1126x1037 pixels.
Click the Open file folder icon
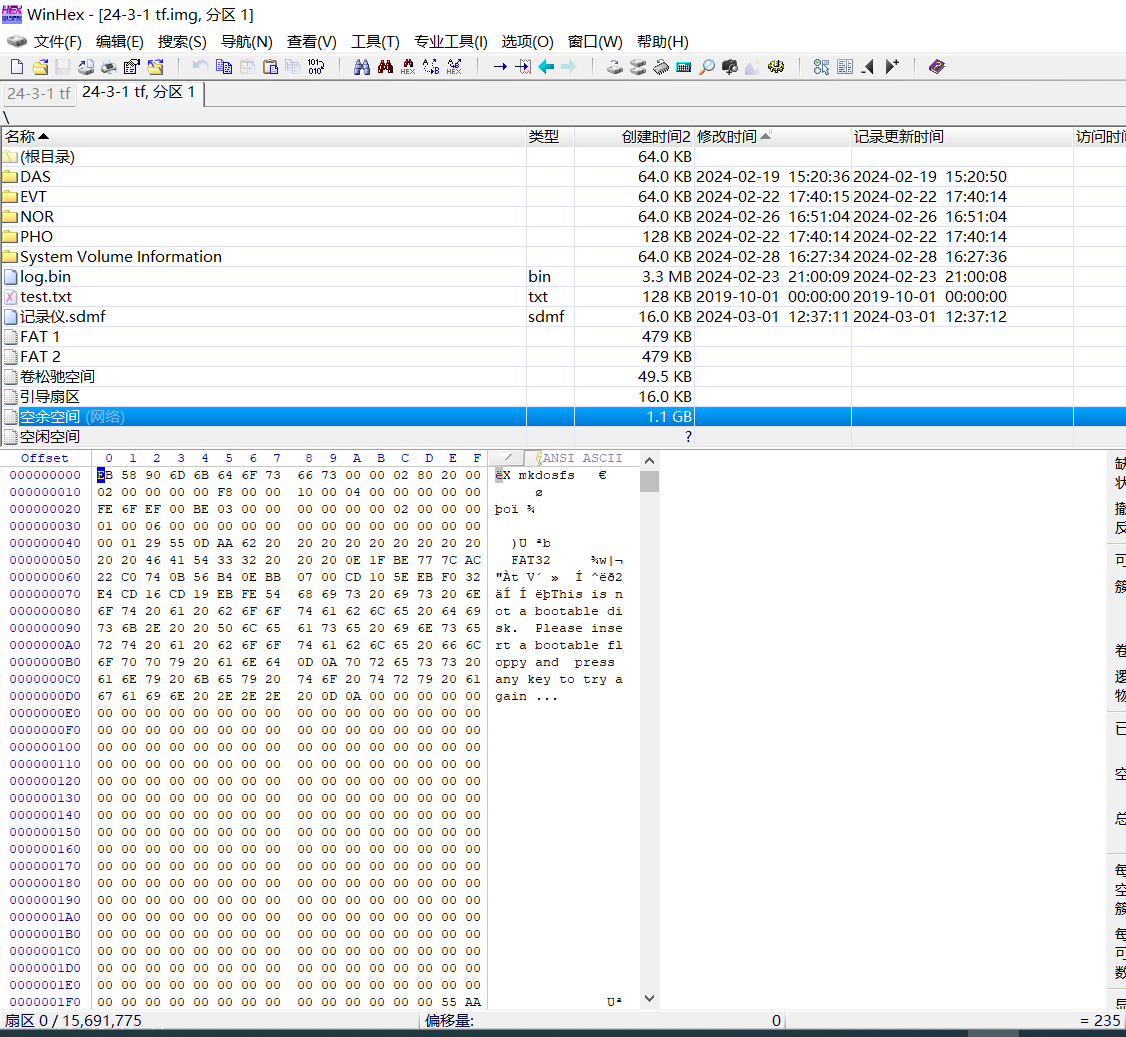39,67
